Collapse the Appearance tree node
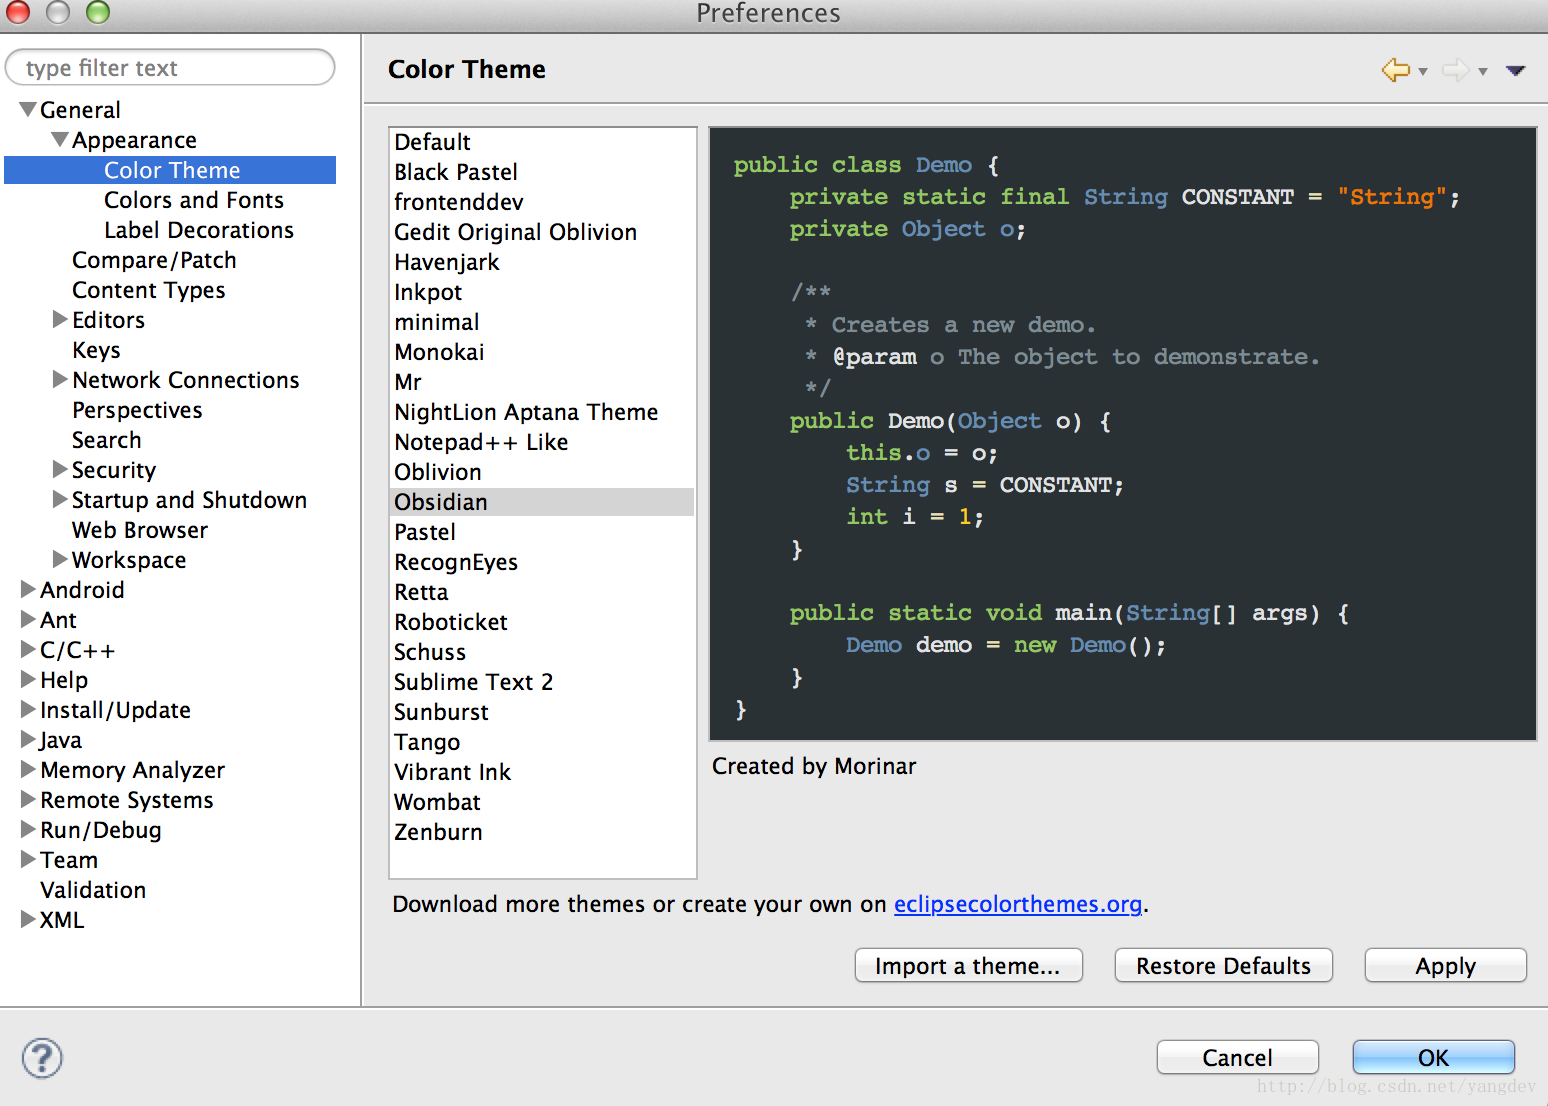This screenshot has width=1548, height=1106. pos(60,139)
